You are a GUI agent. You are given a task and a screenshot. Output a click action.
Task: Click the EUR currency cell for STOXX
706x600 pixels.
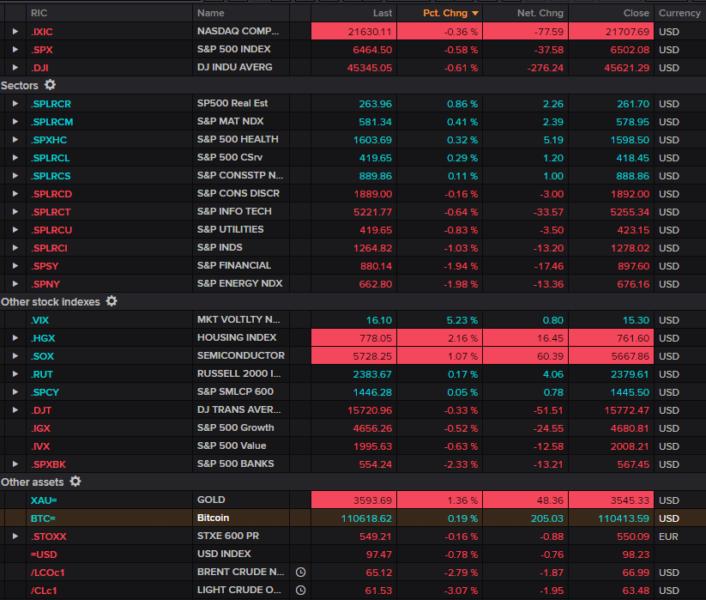(x=668, y=536)
